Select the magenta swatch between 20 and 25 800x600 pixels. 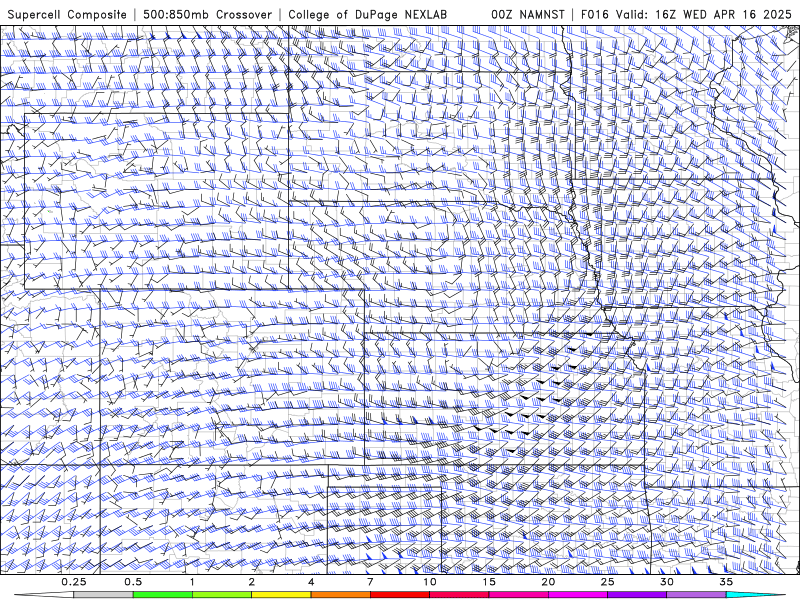coord(578,595)
